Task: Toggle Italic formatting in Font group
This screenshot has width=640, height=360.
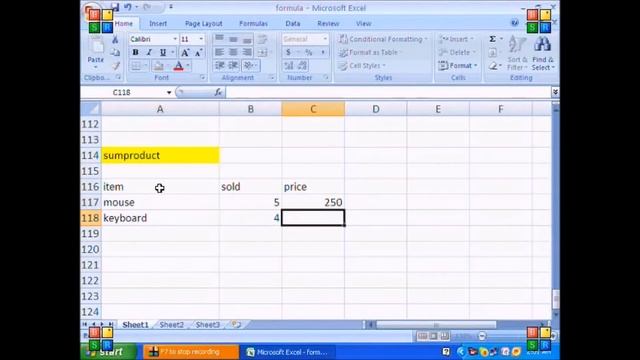Action: click(149, 52)
